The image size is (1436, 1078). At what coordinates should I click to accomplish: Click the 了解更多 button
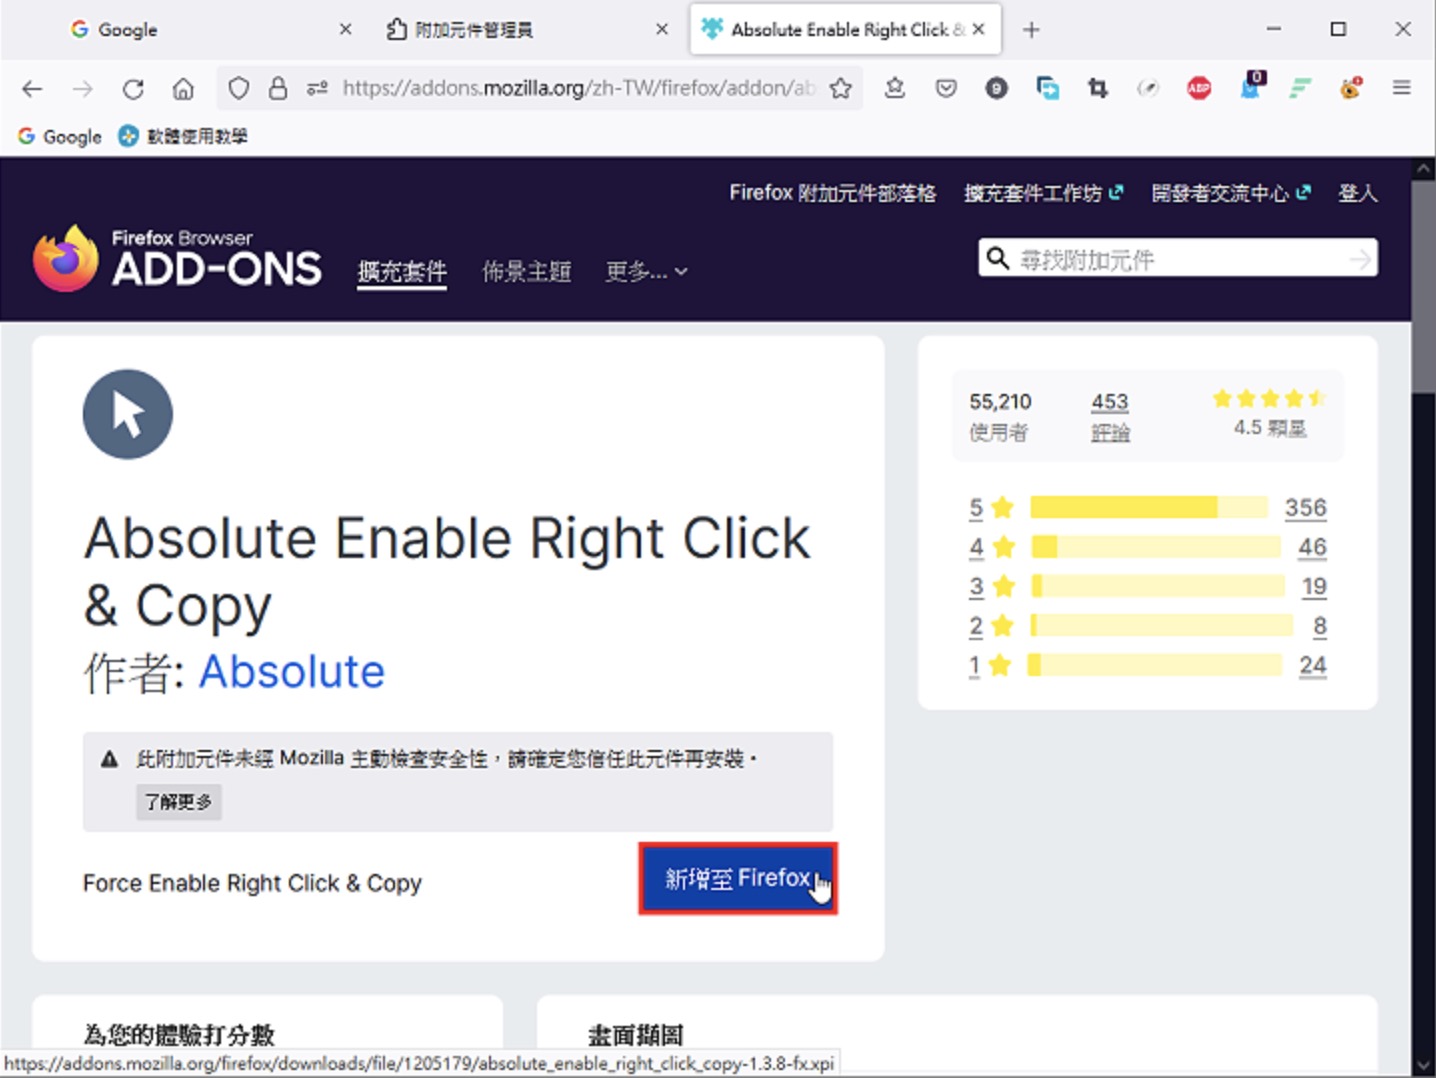[178, 802]
